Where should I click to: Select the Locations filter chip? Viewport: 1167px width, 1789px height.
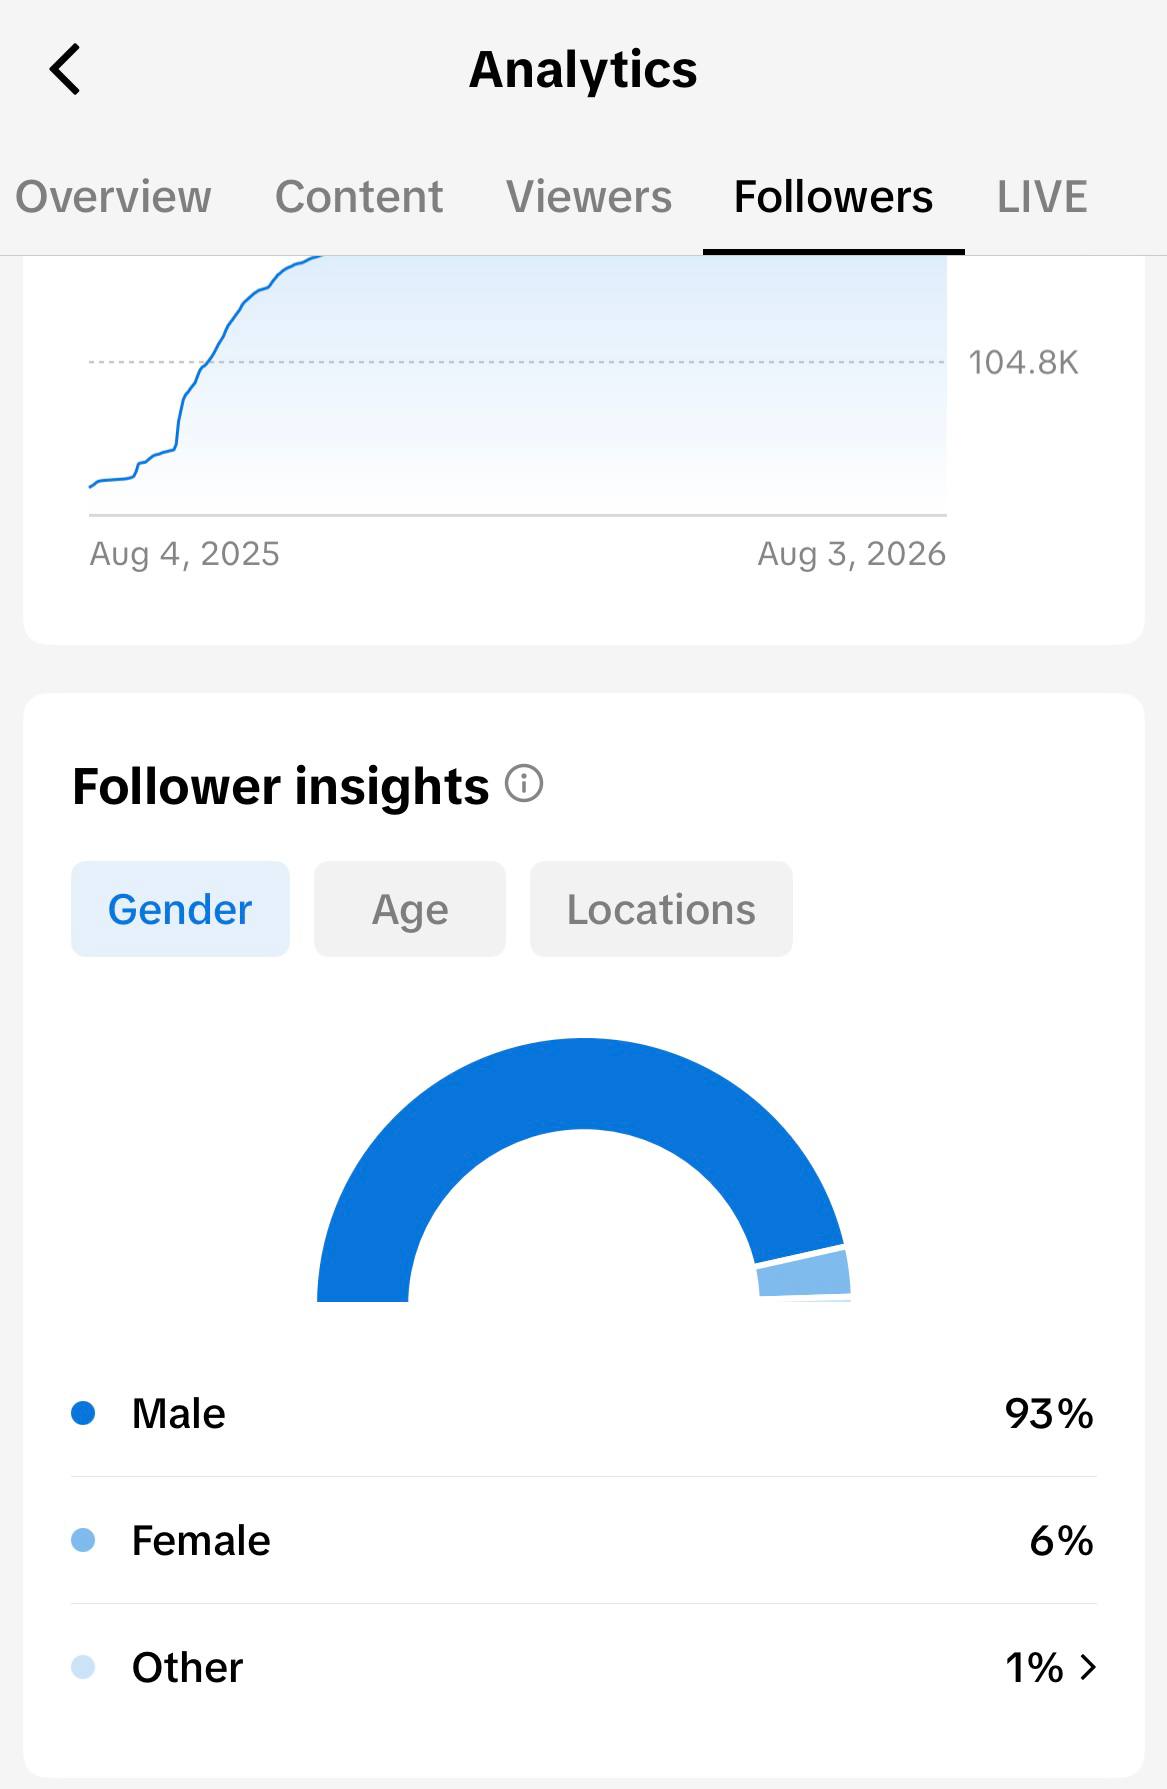click(661, 909)
